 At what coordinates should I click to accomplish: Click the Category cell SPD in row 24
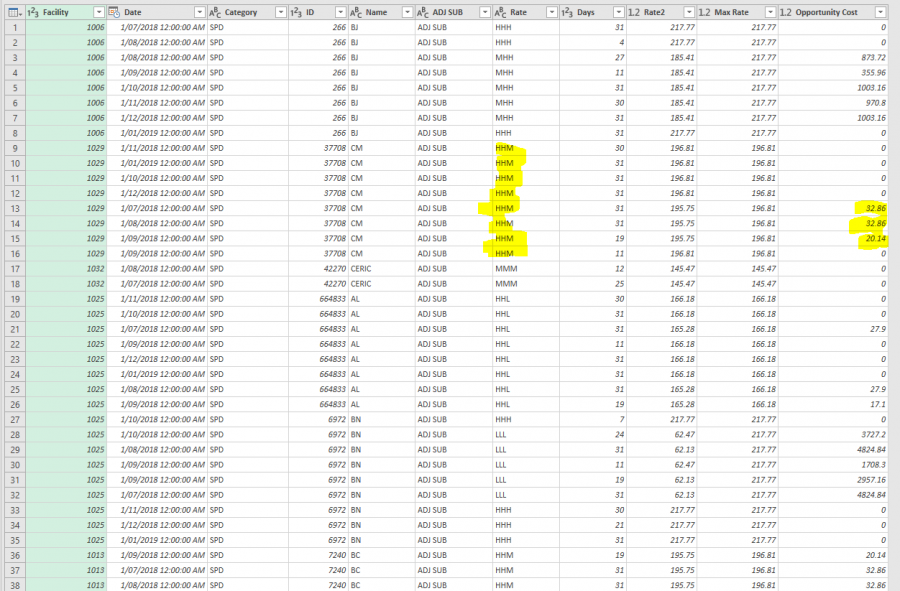(x=247, y=374)
